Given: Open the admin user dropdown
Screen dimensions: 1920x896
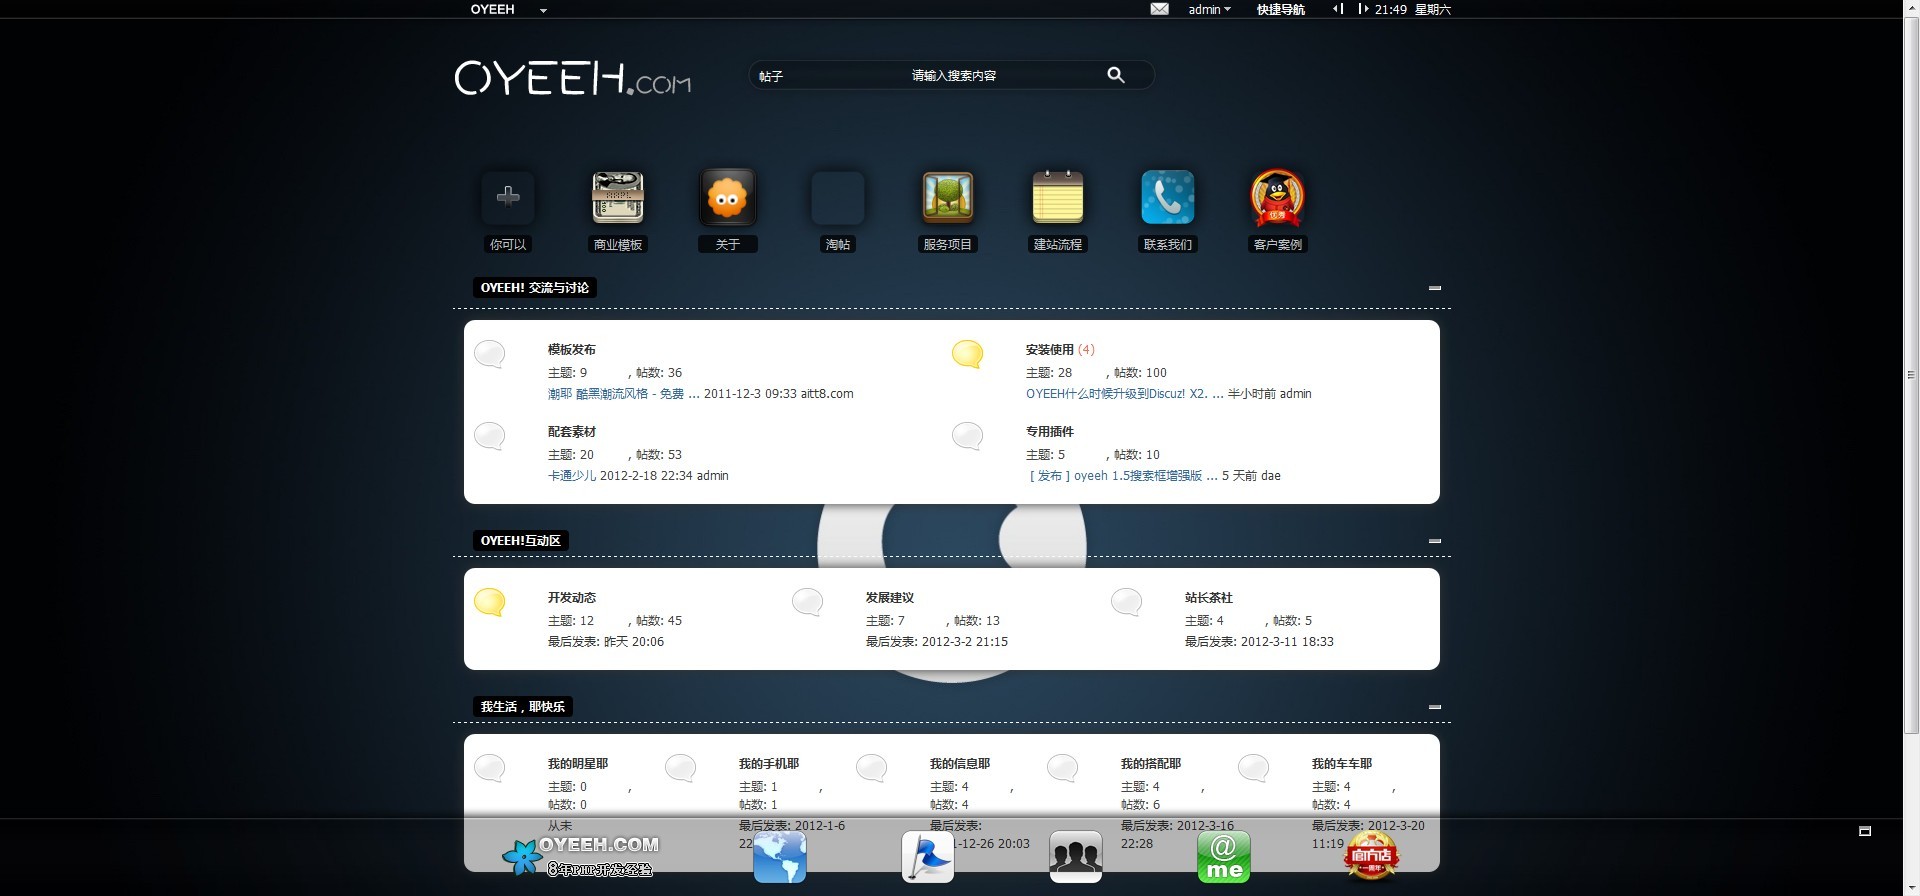Looking at the screenshot, I should 1209,9.
